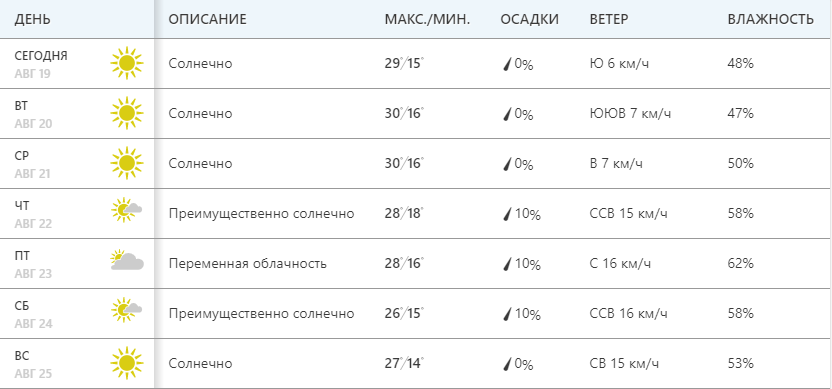Select the ВЛАЖНОСТЬ column header
The height and width of the screenshot is (389, 832).
[770, 20]
